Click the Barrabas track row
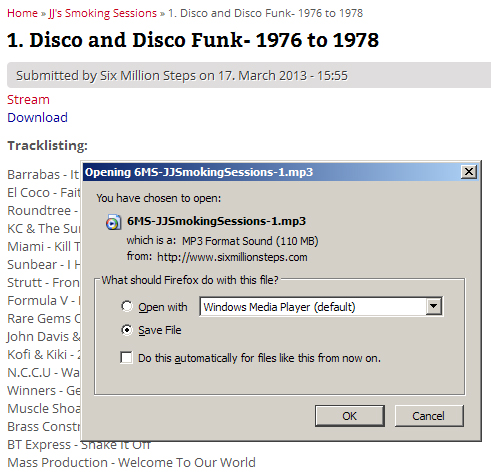Viewport: 491px width, 472px height. pyautogui.click(x=43, y=174)
